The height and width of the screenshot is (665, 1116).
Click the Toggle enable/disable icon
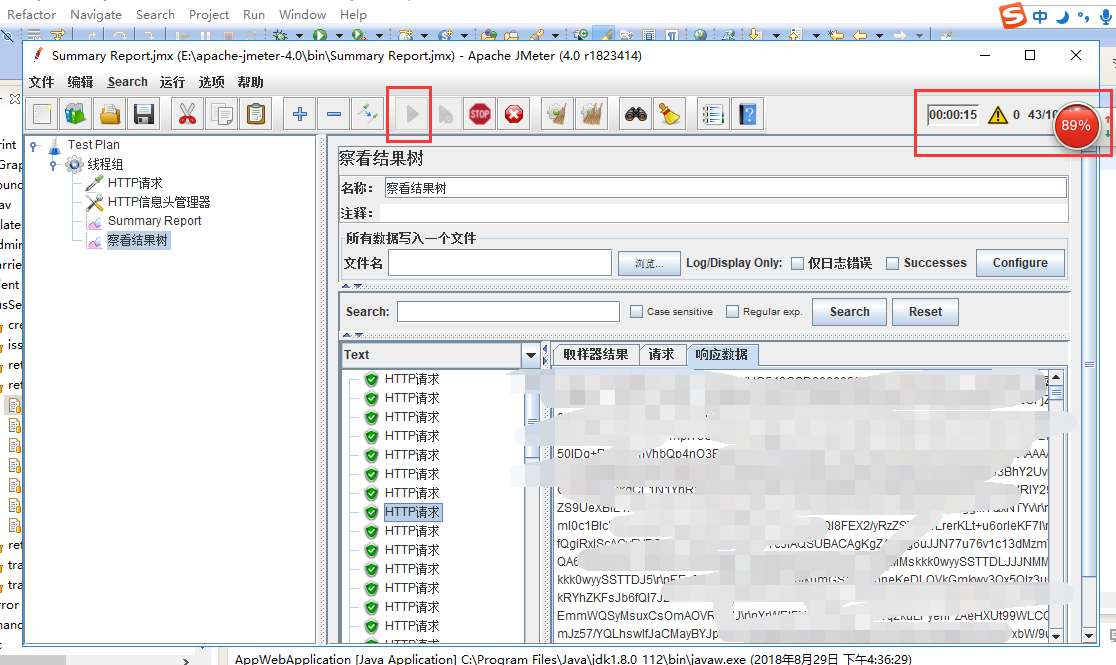368,114
